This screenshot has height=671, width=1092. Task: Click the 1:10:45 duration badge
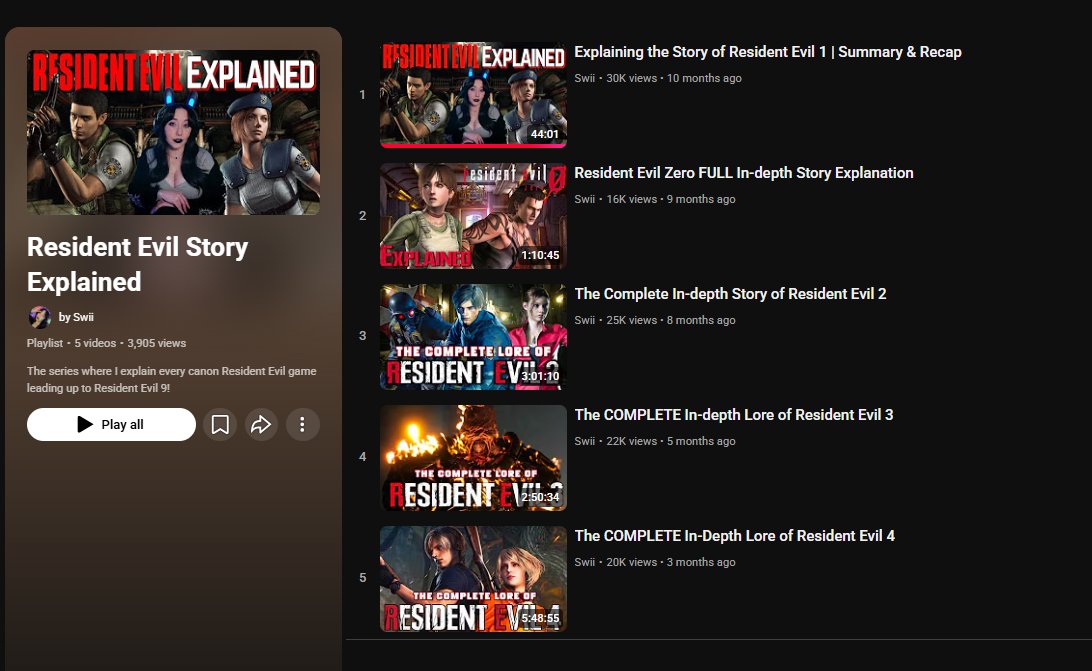pyautogui.click(x=540, y=255)
